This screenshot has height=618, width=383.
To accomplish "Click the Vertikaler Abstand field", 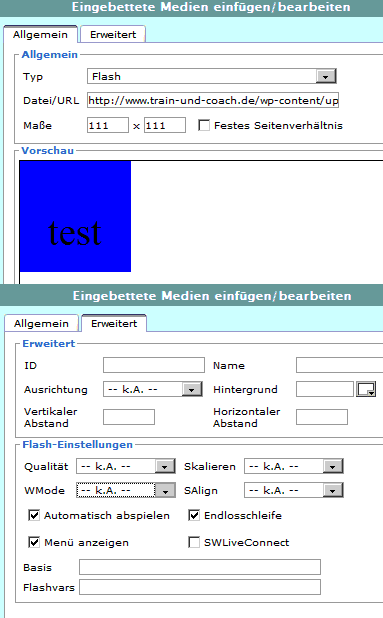I will click(129, 417).
